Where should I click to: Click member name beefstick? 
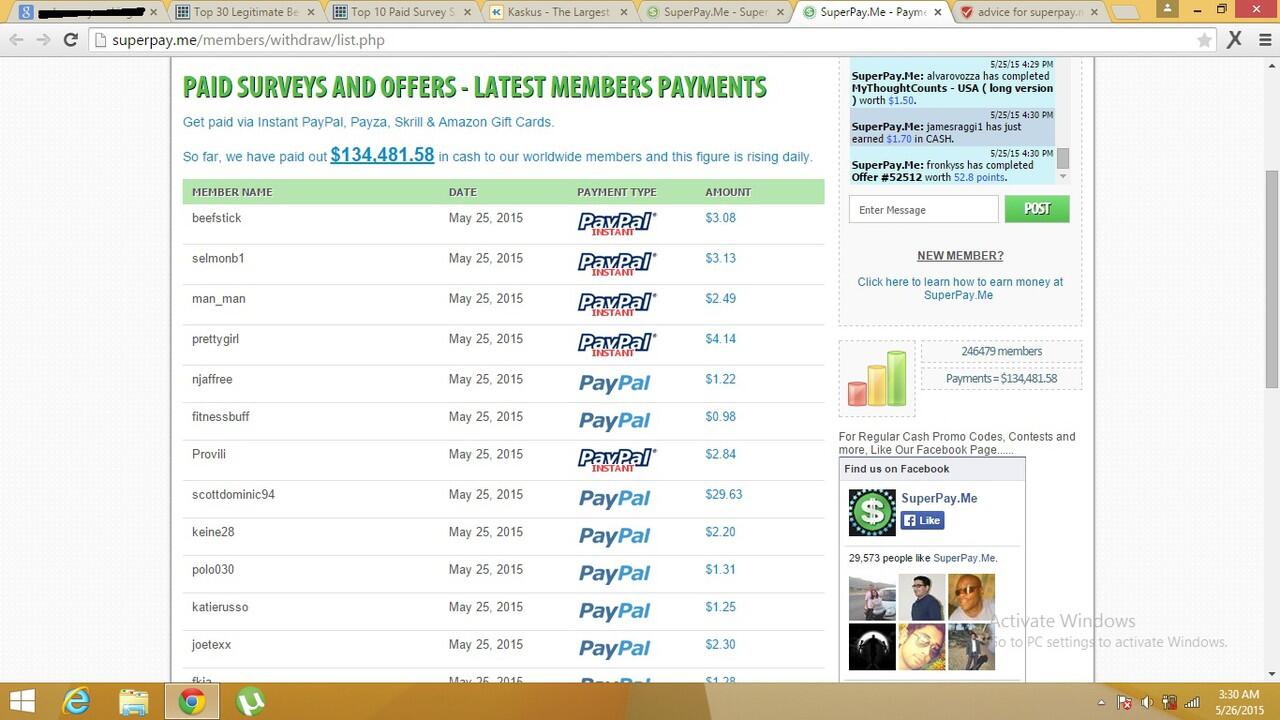click(216, 218)
